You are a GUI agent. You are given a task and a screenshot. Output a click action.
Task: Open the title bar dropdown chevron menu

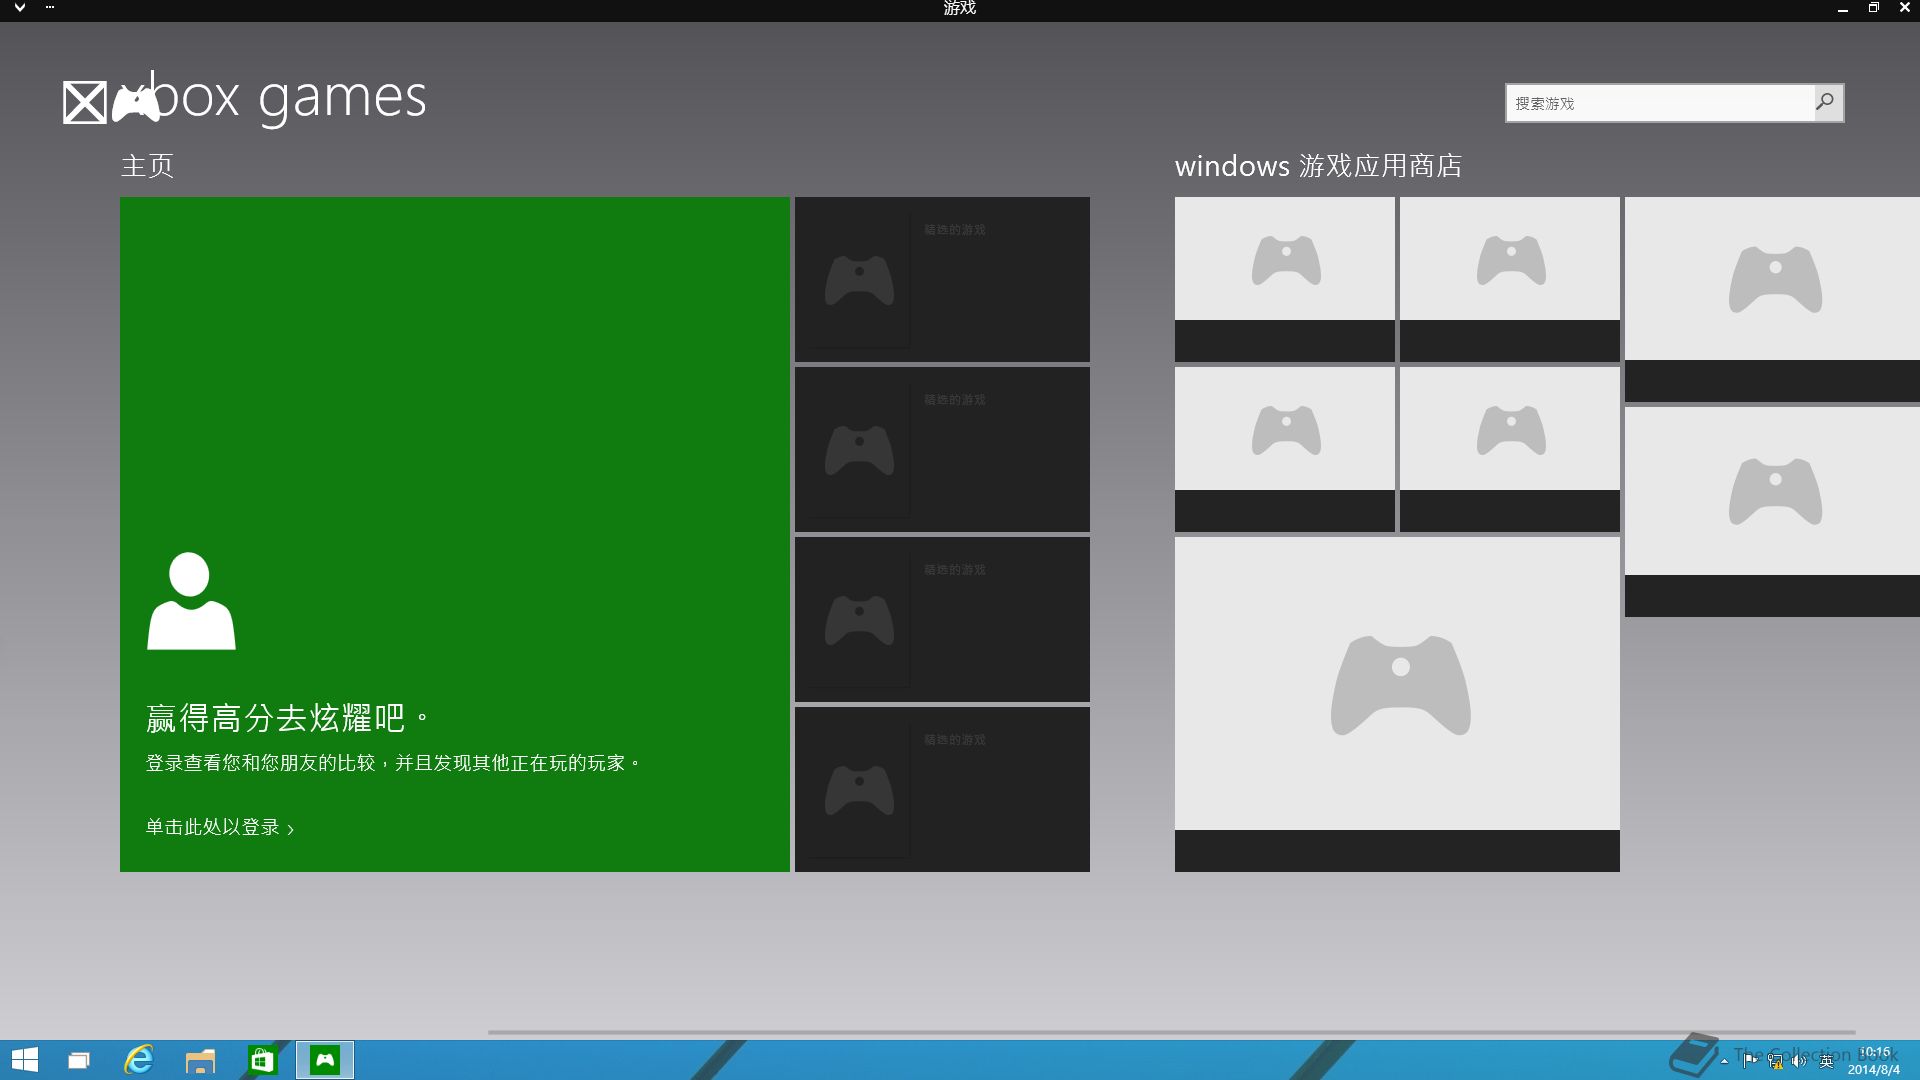point(20,8)
